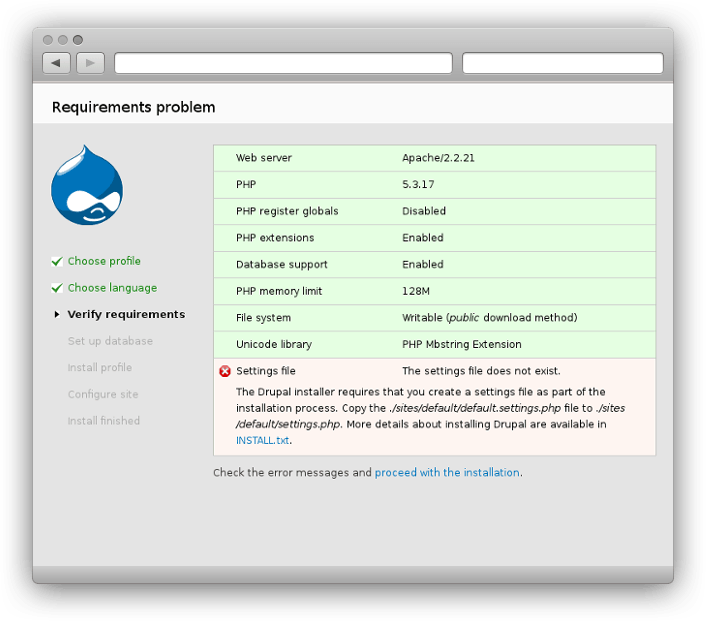Focus the browser search field

point(563,63)
